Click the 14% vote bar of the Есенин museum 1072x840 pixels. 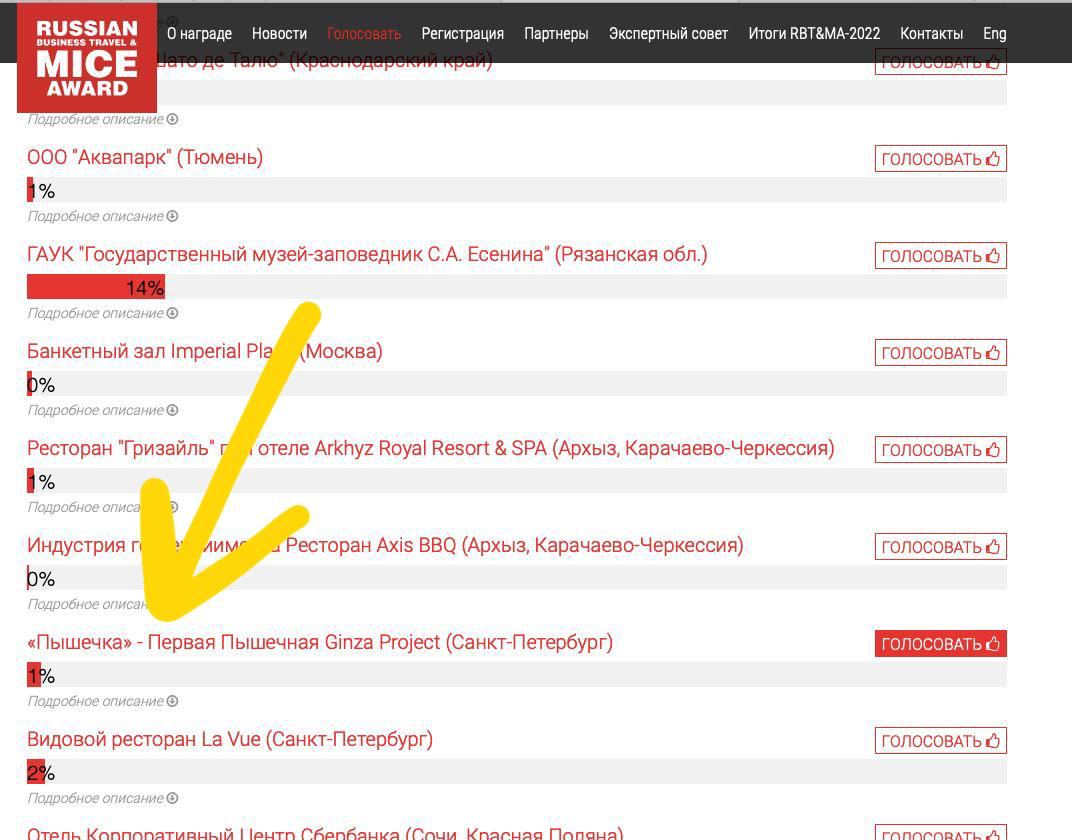[517, 287]
